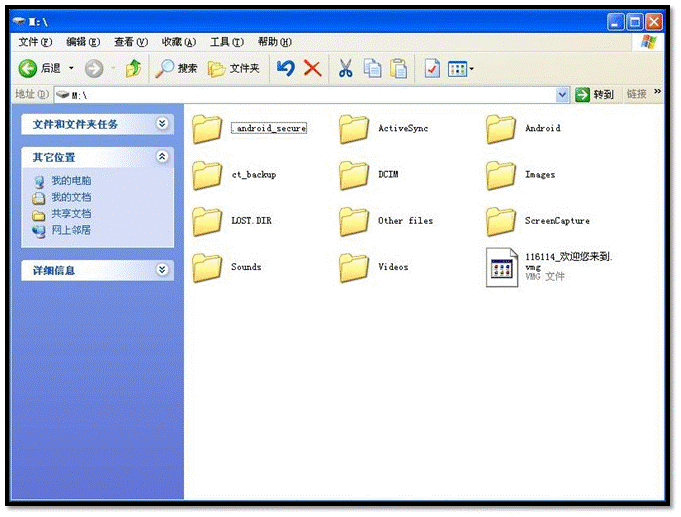This screenshot has width=681, height=517.
Task: Collapse the 其它位置 panel
Action: click(162, 157)
